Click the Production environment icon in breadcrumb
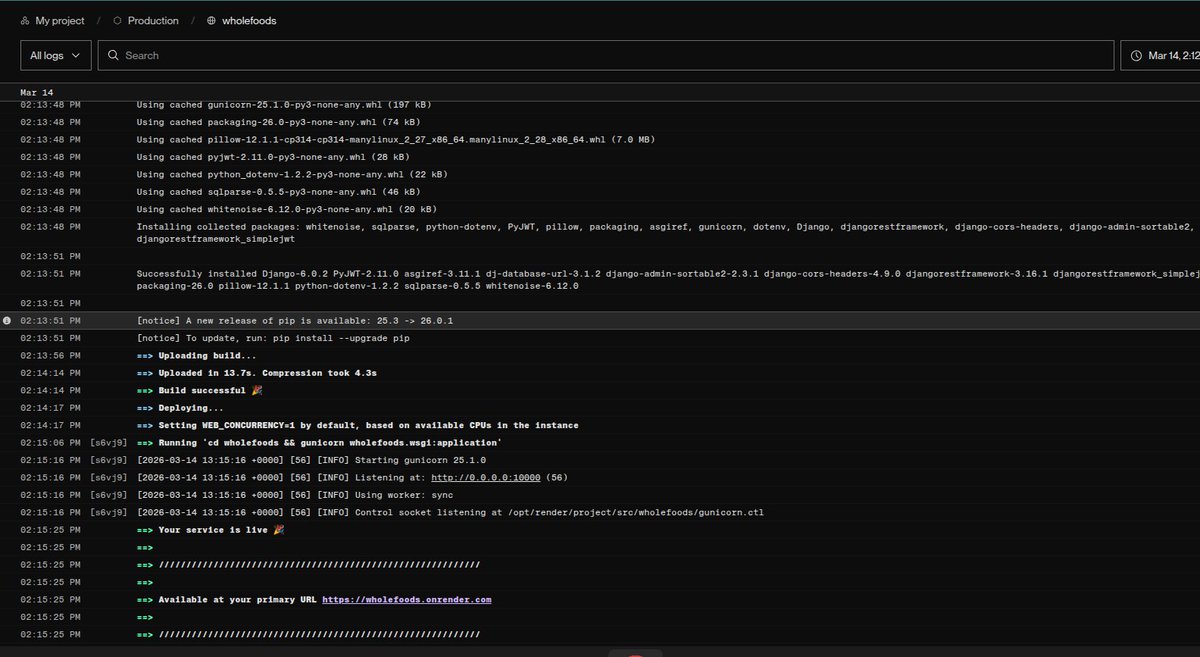Viewport: 1200px width, 657px height. tap(117, 20)
